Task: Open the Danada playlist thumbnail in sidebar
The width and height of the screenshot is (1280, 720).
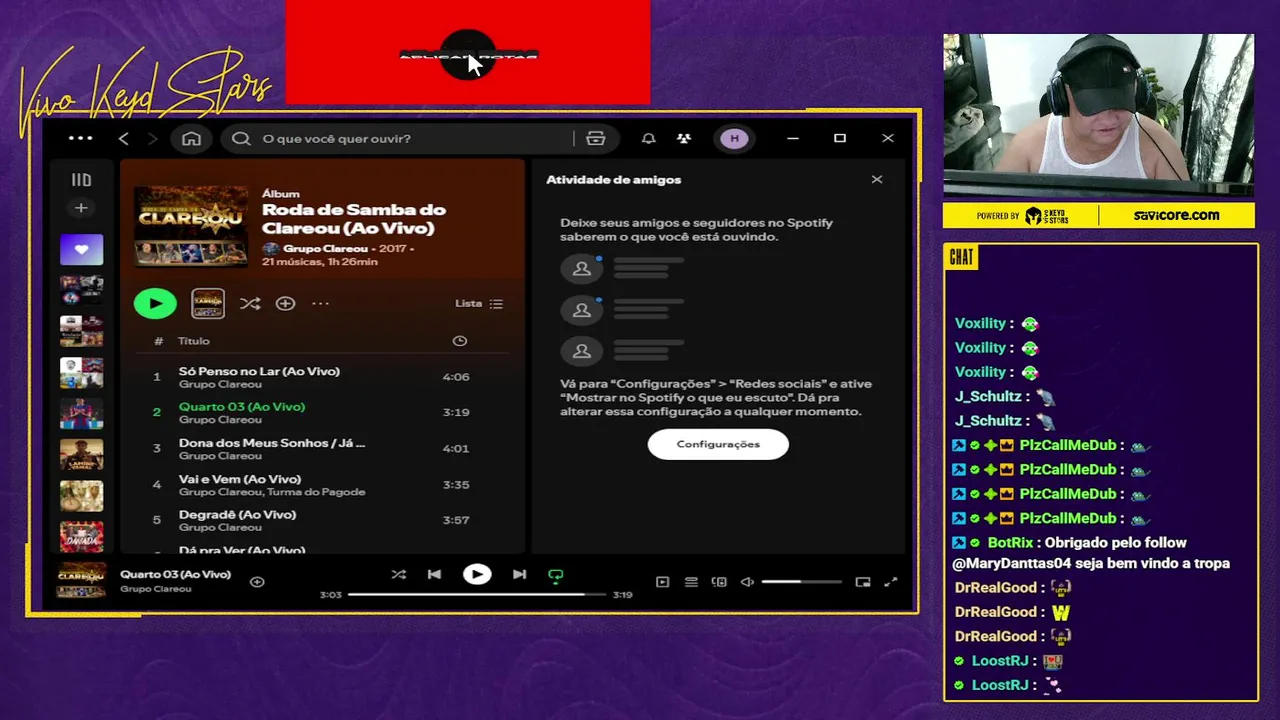Action: (81, 536)
